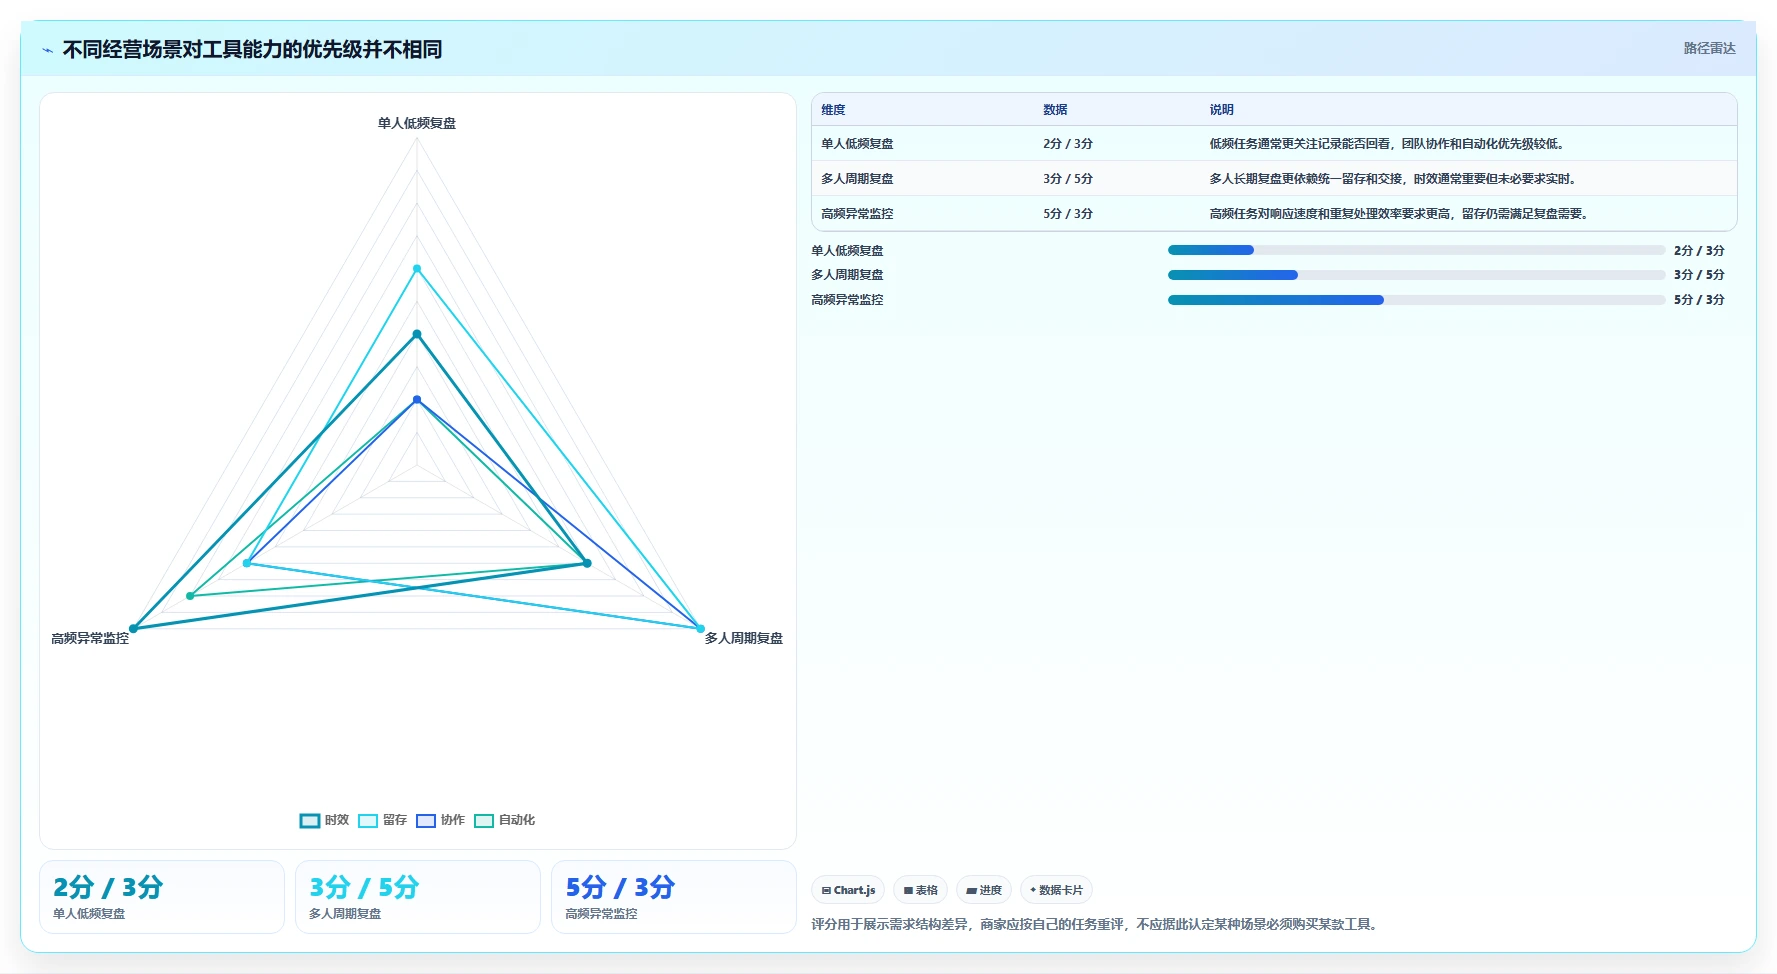Screen dimensions: 1777x974
Task: Click the small icon before the page title
Action: click(47, 50)
